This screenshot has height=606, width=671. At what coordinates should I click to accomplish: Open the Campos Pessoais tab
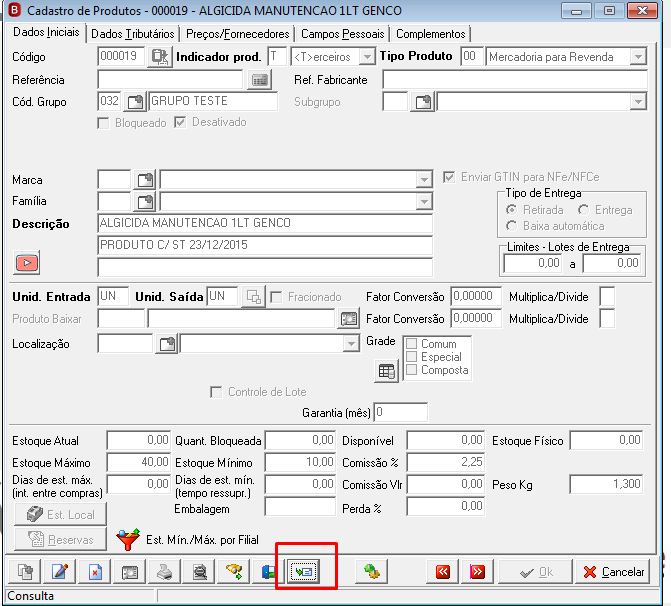pos(342,34)
